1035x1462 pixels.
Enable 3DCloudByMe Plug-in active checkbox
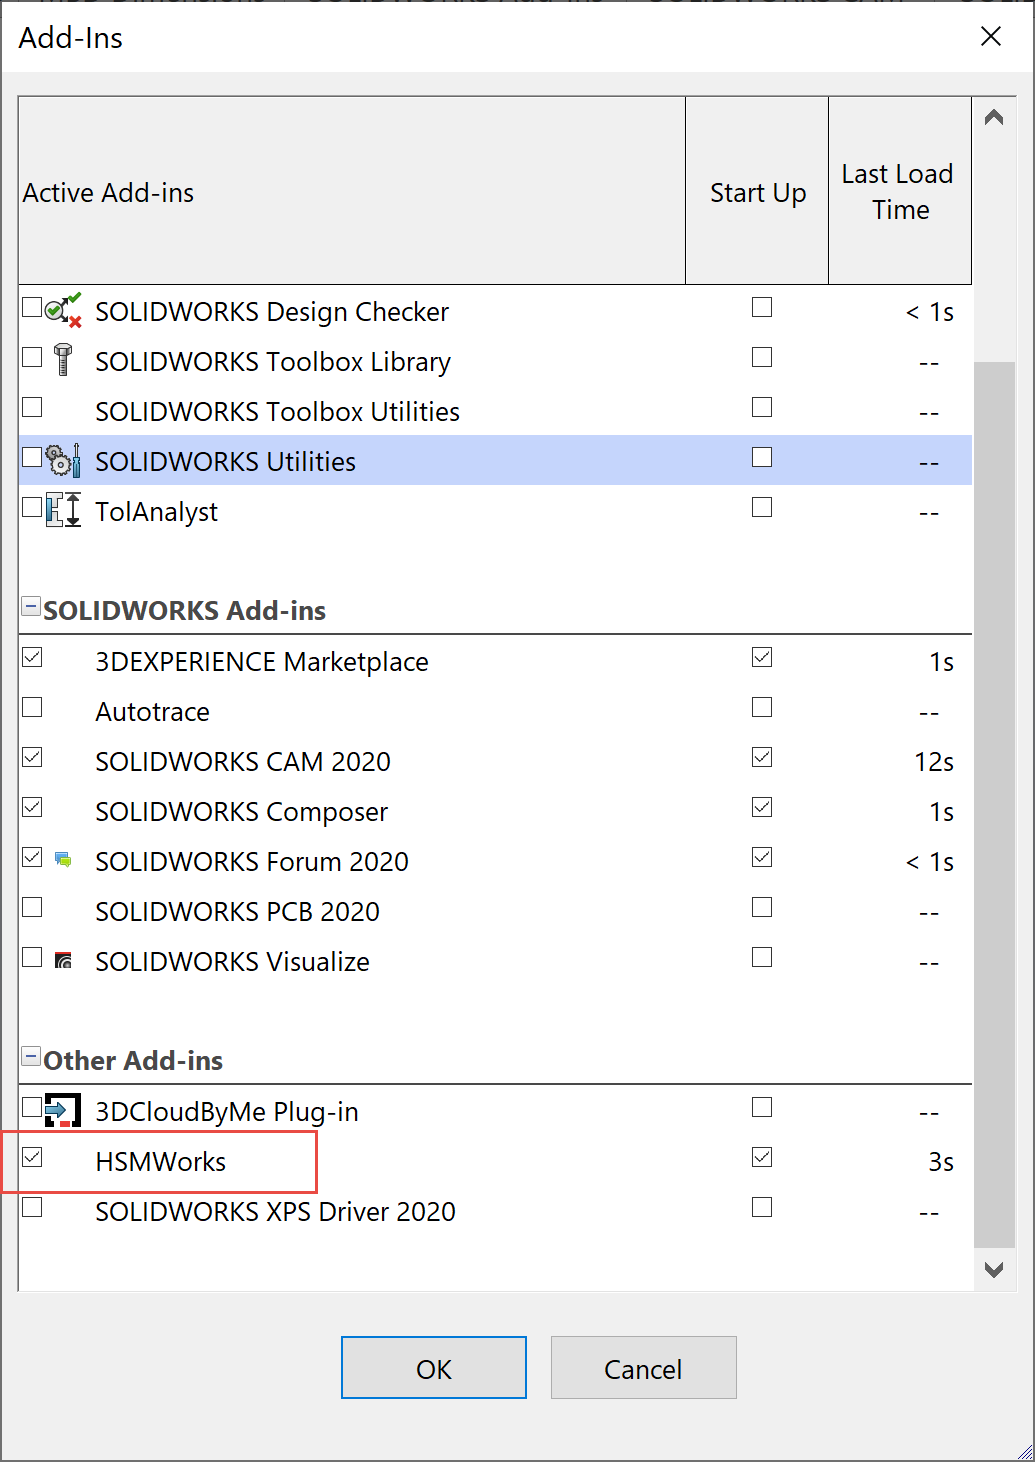pos(32,1107)
